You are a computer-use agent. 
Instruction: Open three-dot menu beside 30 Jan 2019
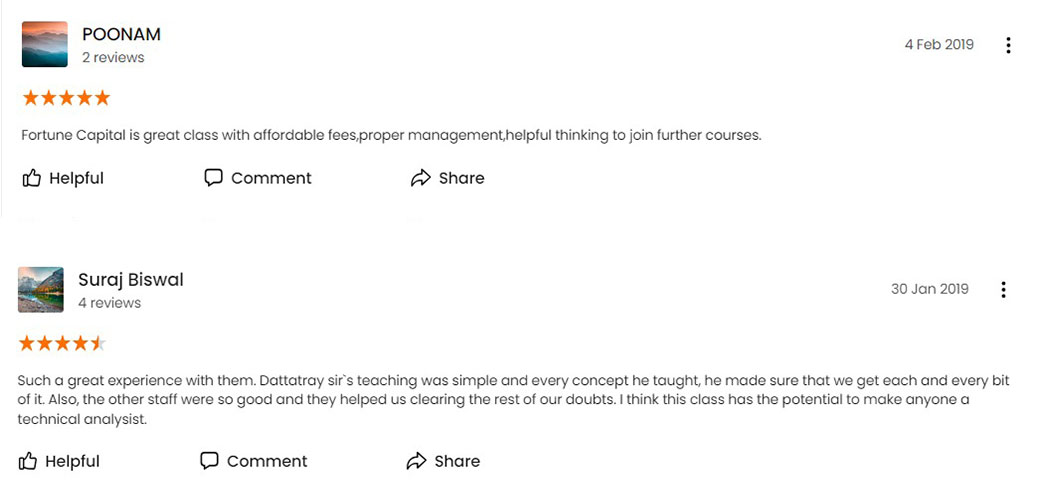pos(1003,290)
